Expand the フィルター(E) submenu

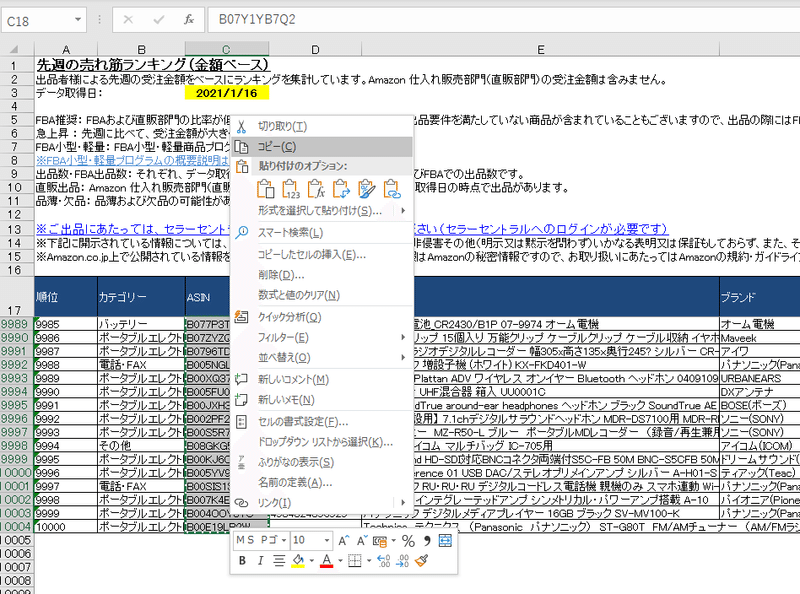coord(403,337)
